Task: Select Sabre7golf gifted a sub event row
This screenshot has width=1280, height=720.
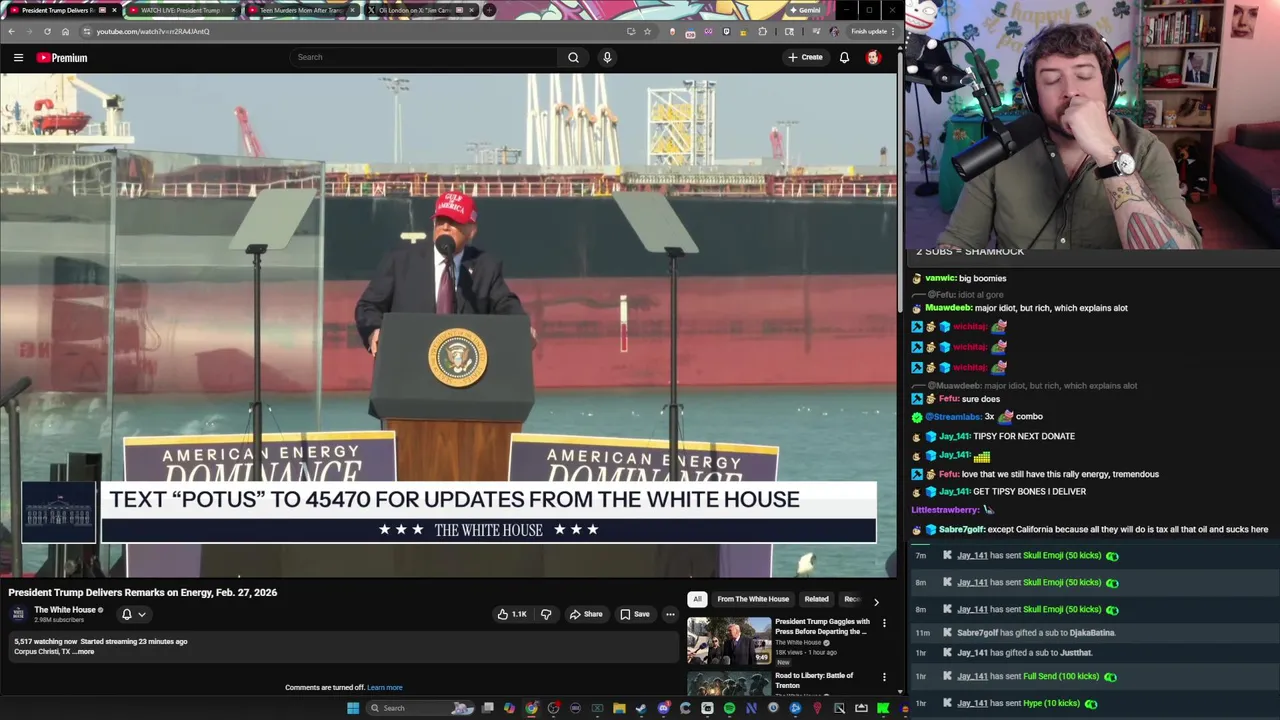Action: [1094, 633]
